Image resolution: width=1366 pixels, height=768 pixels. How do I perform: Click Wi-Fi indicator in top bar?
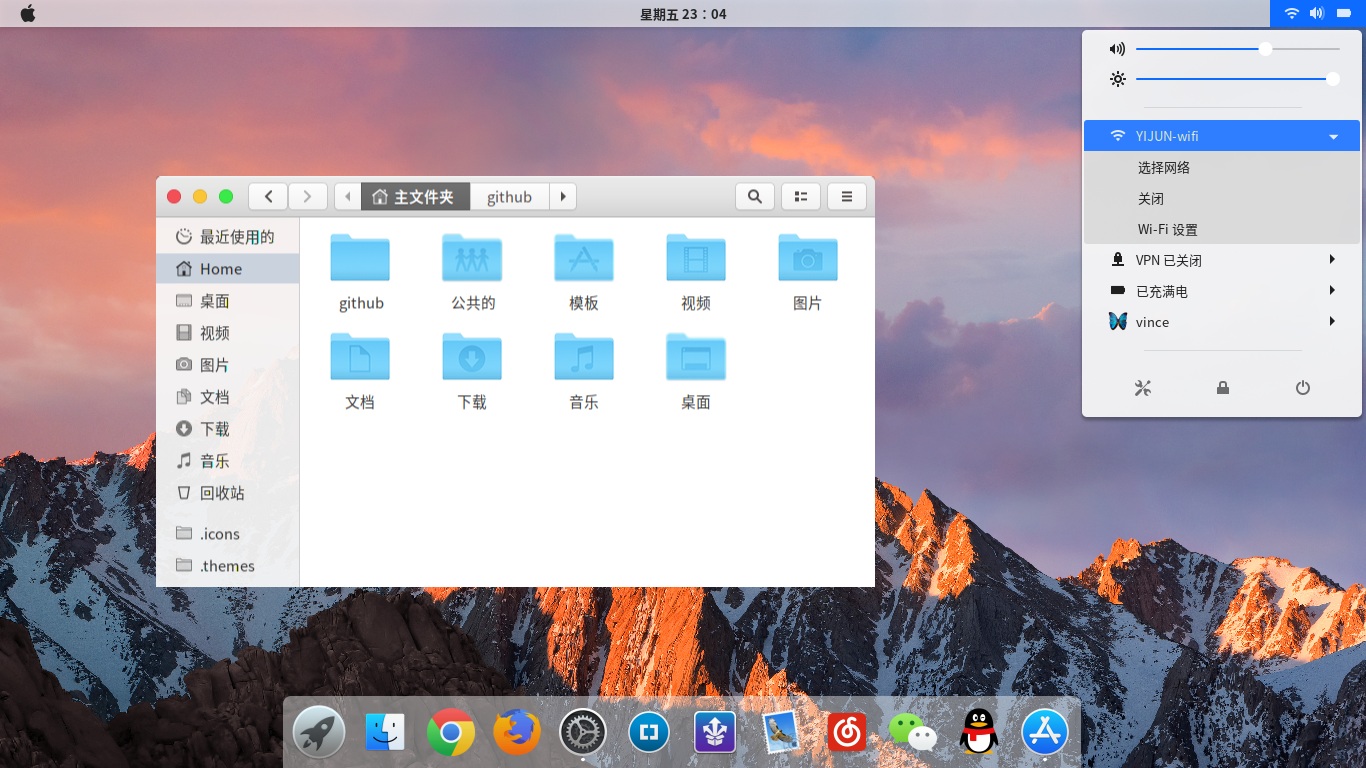pyautogui.click(x=1292, y=13)
